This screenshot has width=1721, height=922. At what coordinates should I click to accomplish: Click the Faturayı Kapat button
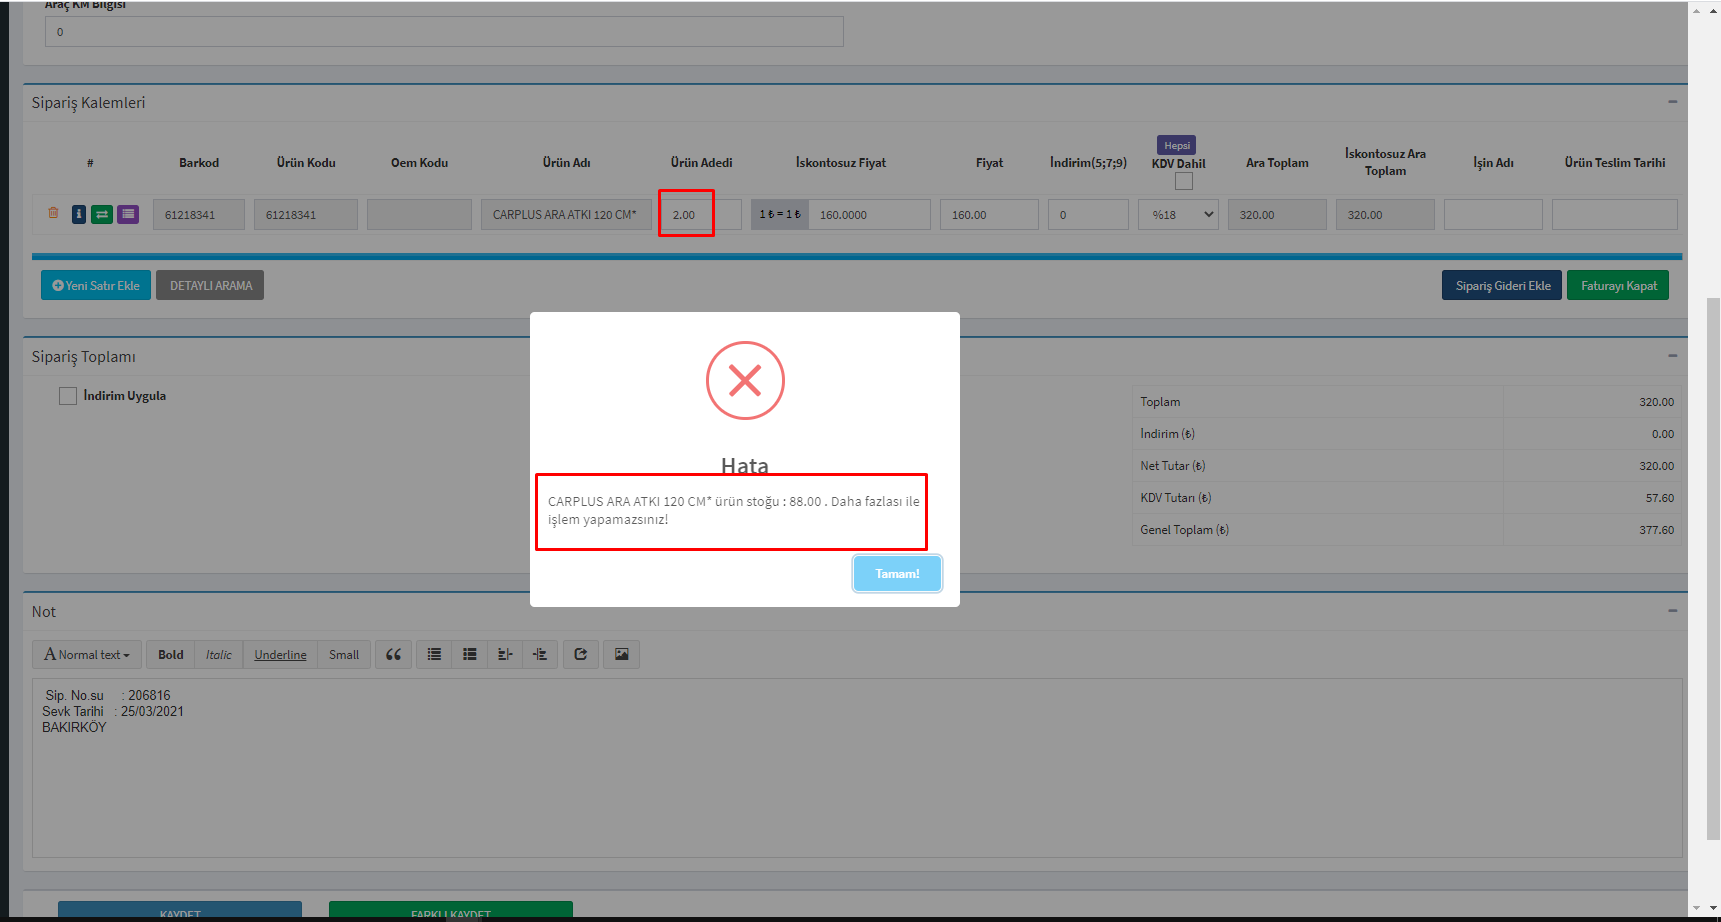point(1618,286)
